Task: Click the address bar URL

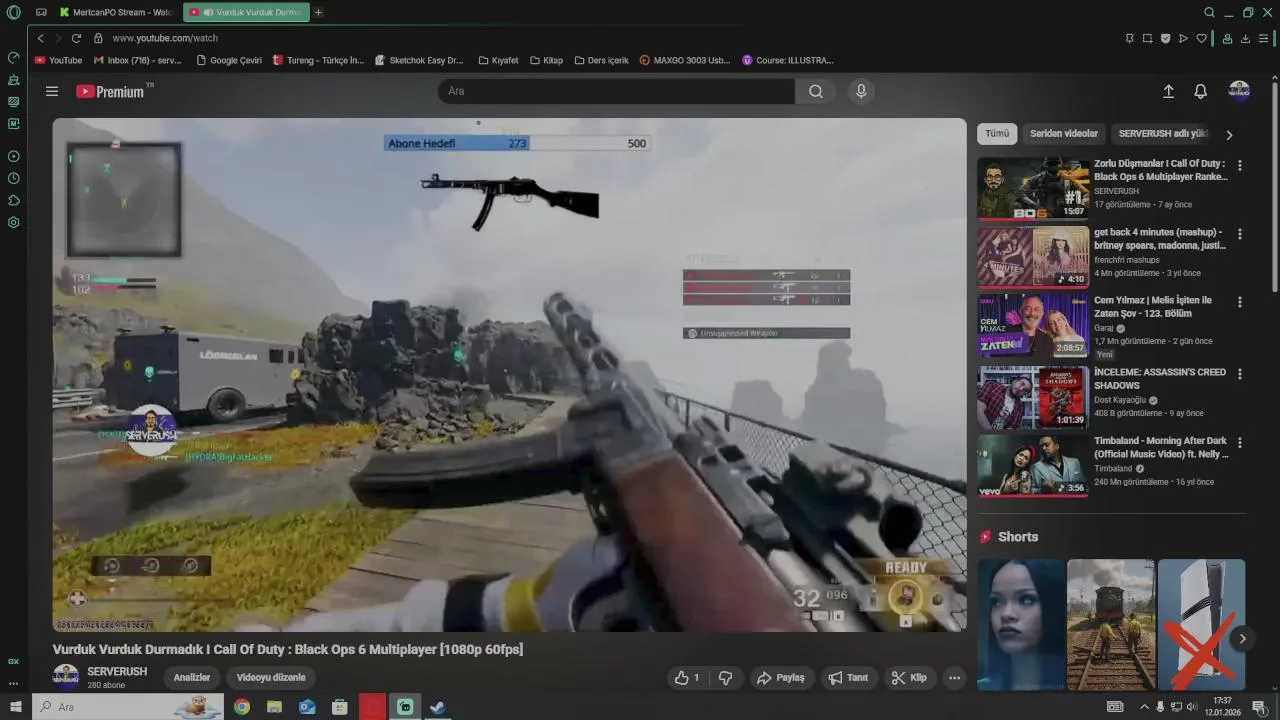Action: click(165, 38)
